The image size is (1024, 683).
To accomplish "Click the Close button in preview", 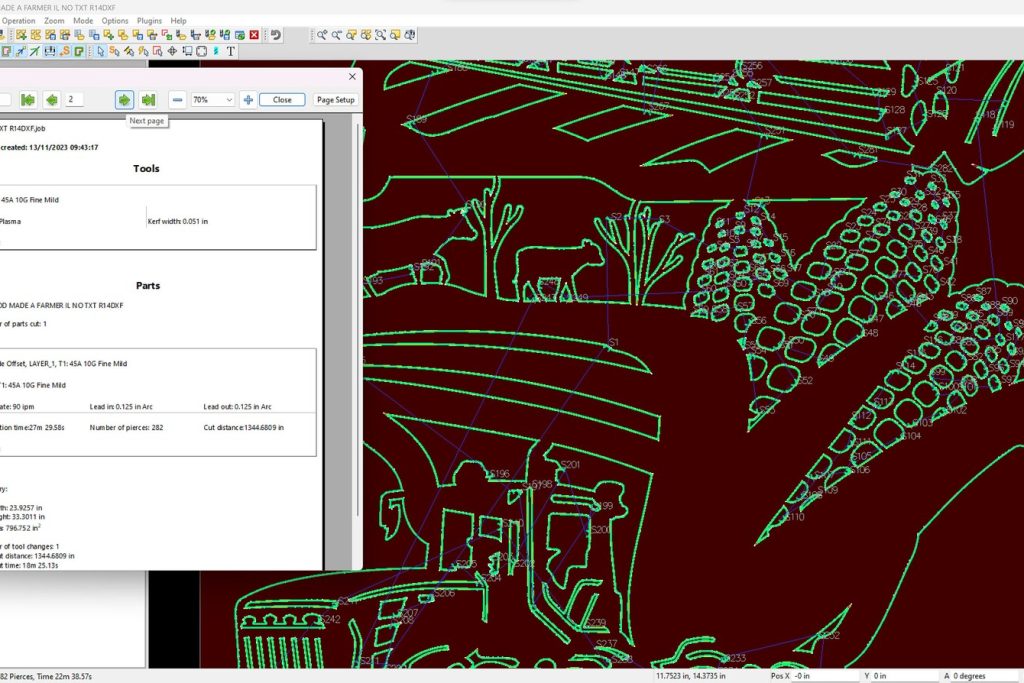I will pyautogui.click(x=282, y=100).
